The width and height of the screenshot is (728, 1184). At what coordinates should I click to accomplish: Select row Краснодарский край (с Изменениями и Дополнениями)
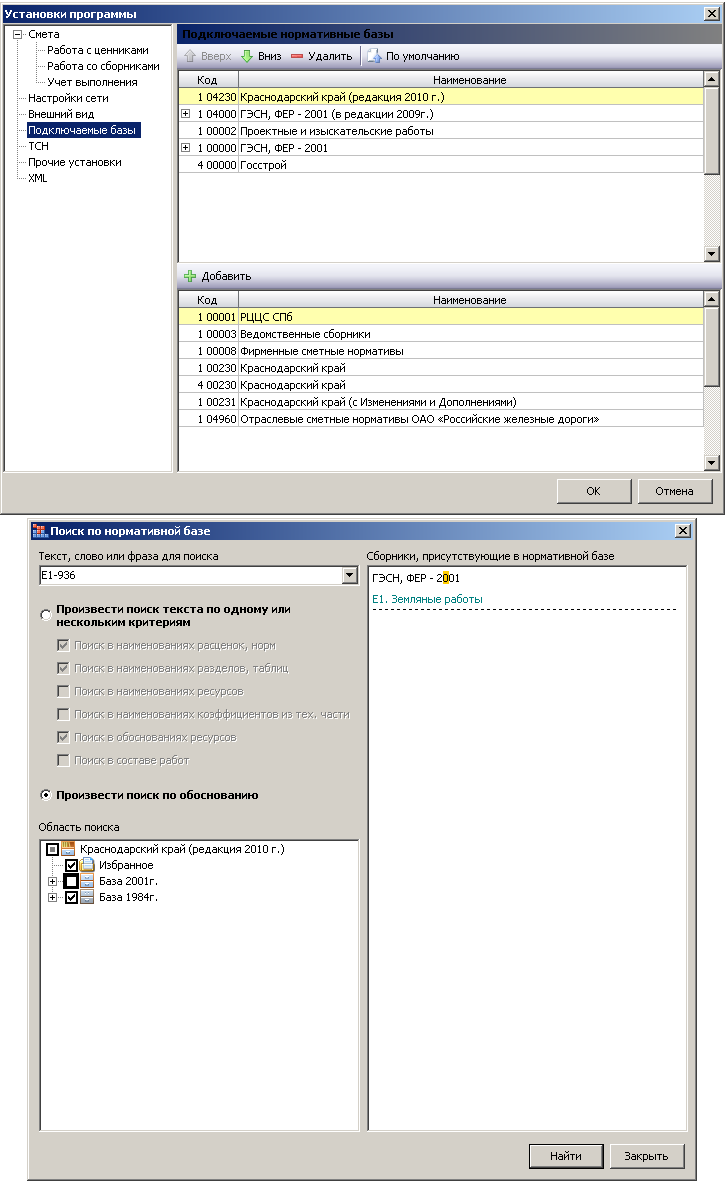tap(441, 402)
